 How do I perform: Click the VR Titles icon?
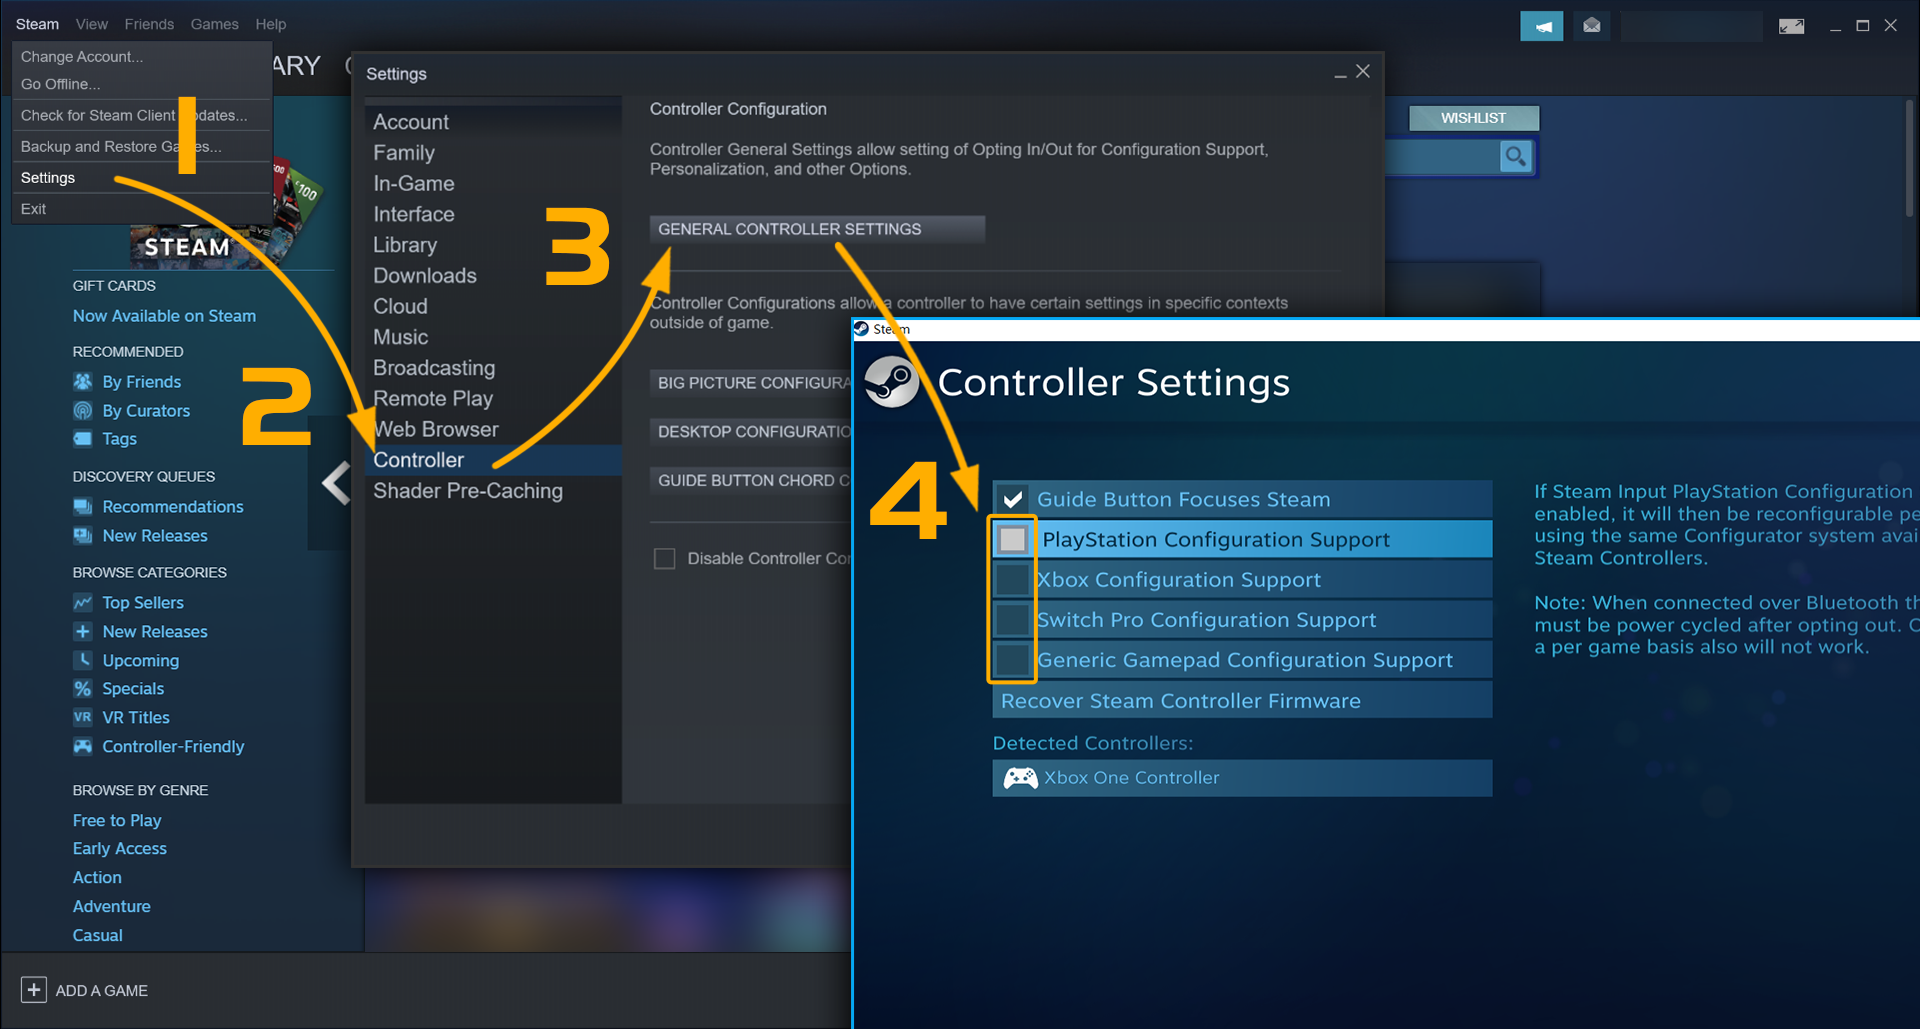click(83, 717)
